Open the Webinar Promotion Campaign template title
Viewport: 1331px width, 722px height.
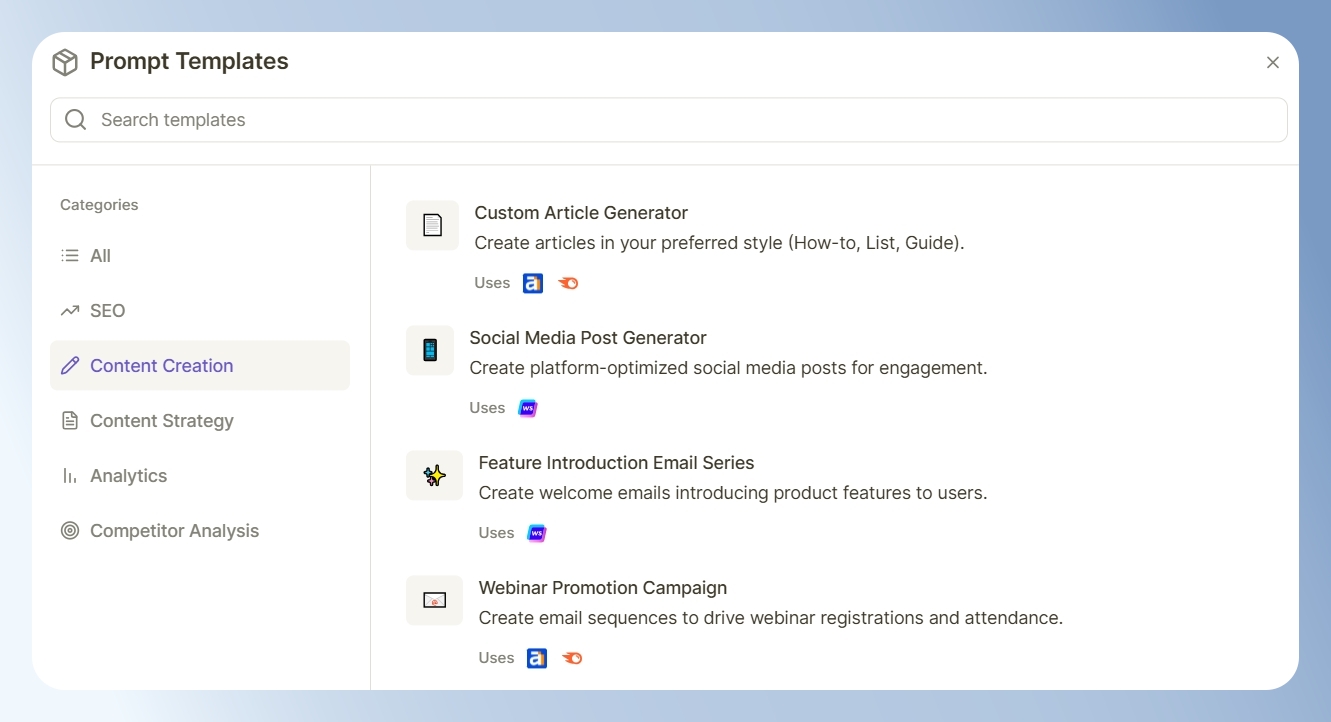[603, 588]
